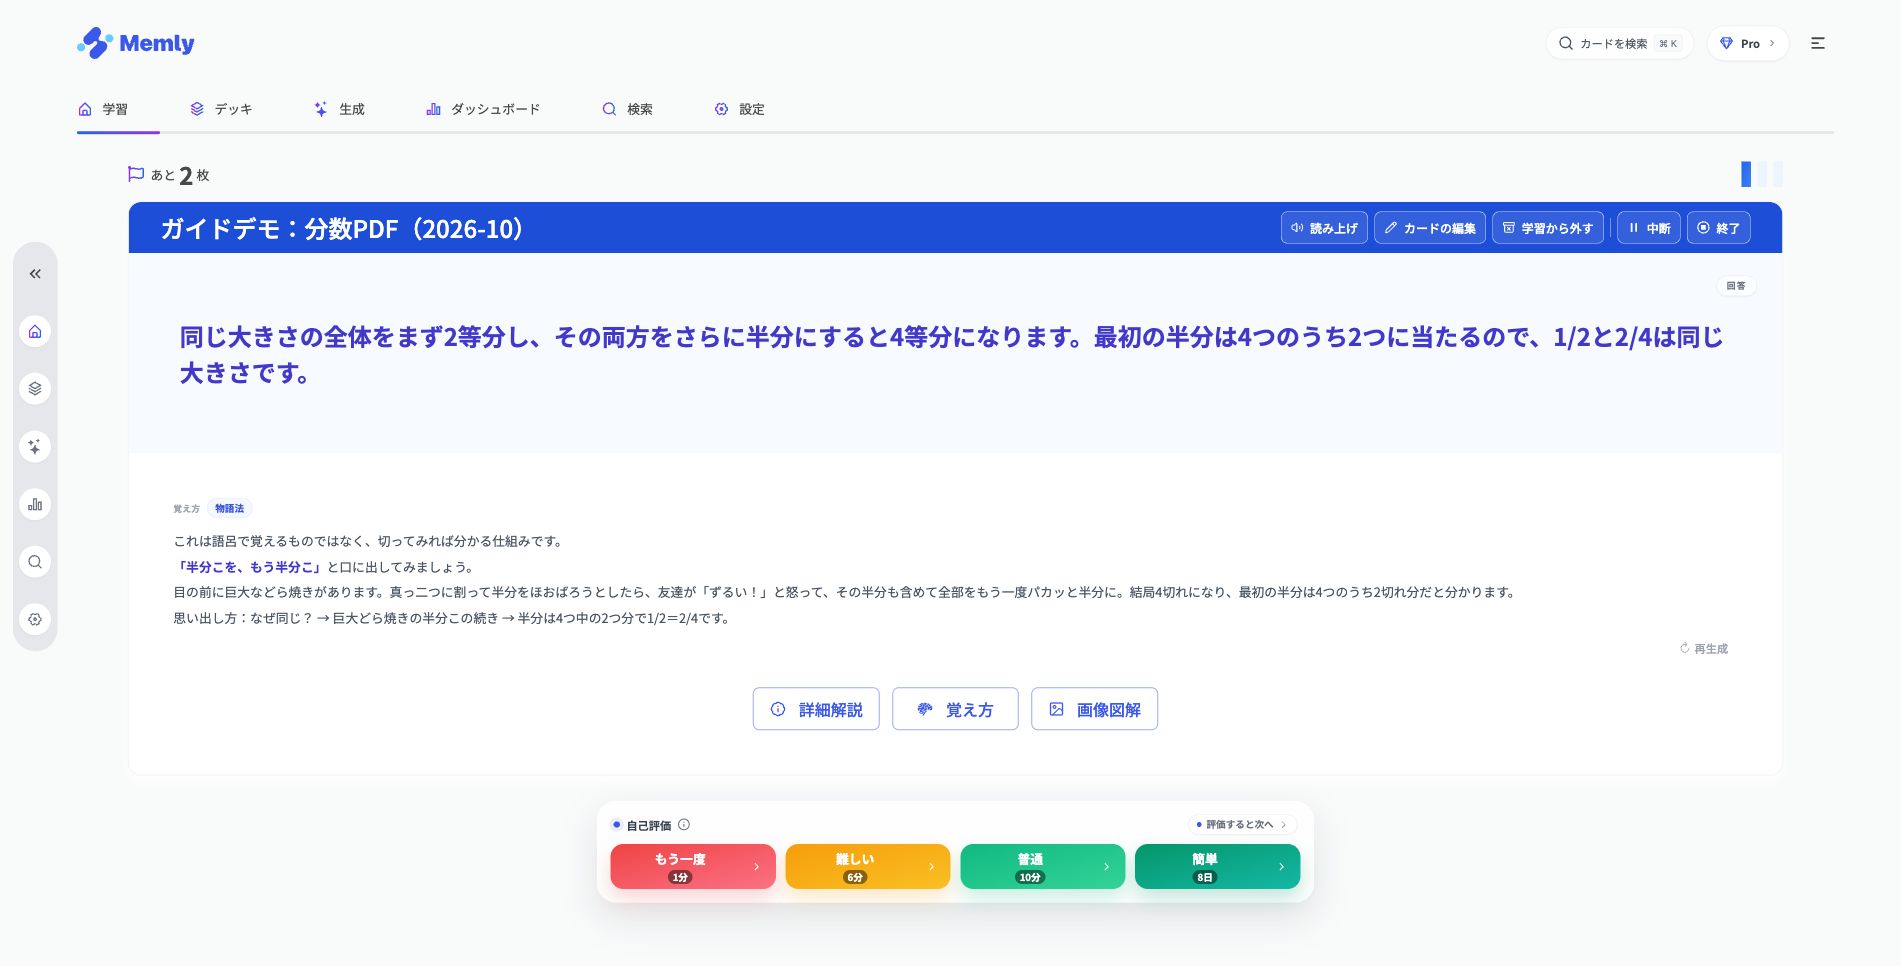Open the home icon in the left sidebar
The height and width of the screenshot is (966, 1901).
pyautogui.click(x=35, y=332)
